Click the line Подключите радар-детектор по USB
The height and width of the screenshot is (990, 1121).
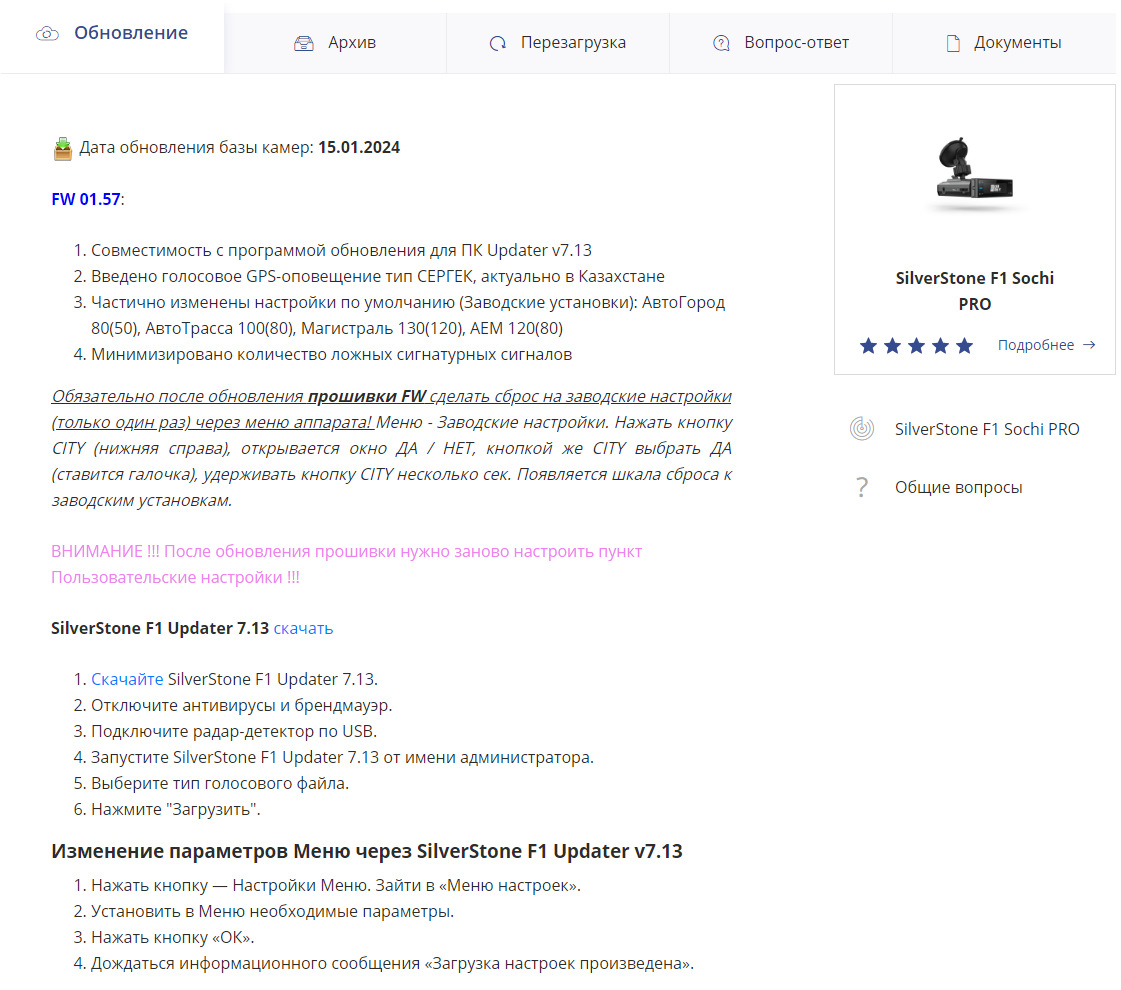coord(234,731)
